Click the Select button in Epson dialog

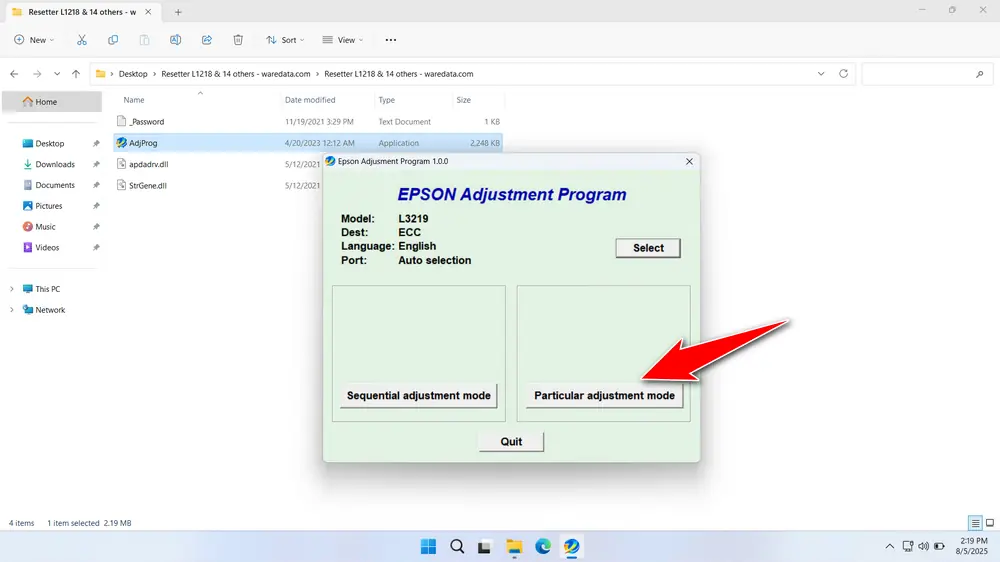[x=648, y=248]
